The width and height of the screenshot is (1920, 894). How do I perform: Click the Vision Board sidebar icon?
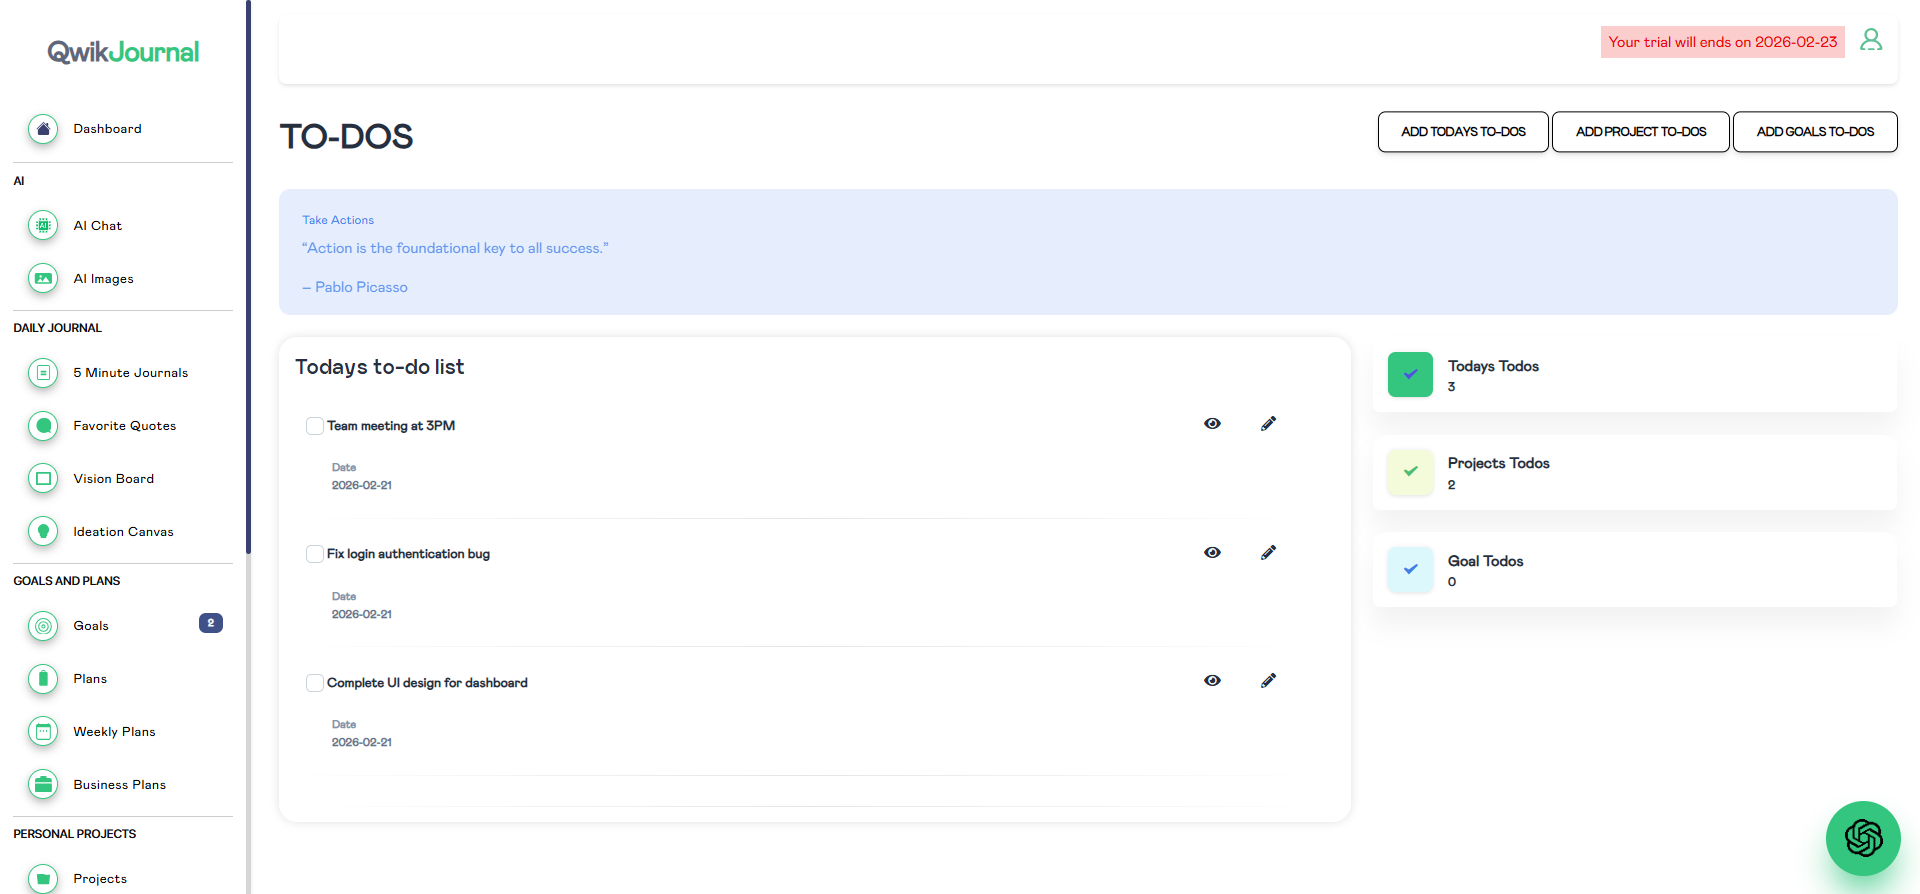coord(43,479)
